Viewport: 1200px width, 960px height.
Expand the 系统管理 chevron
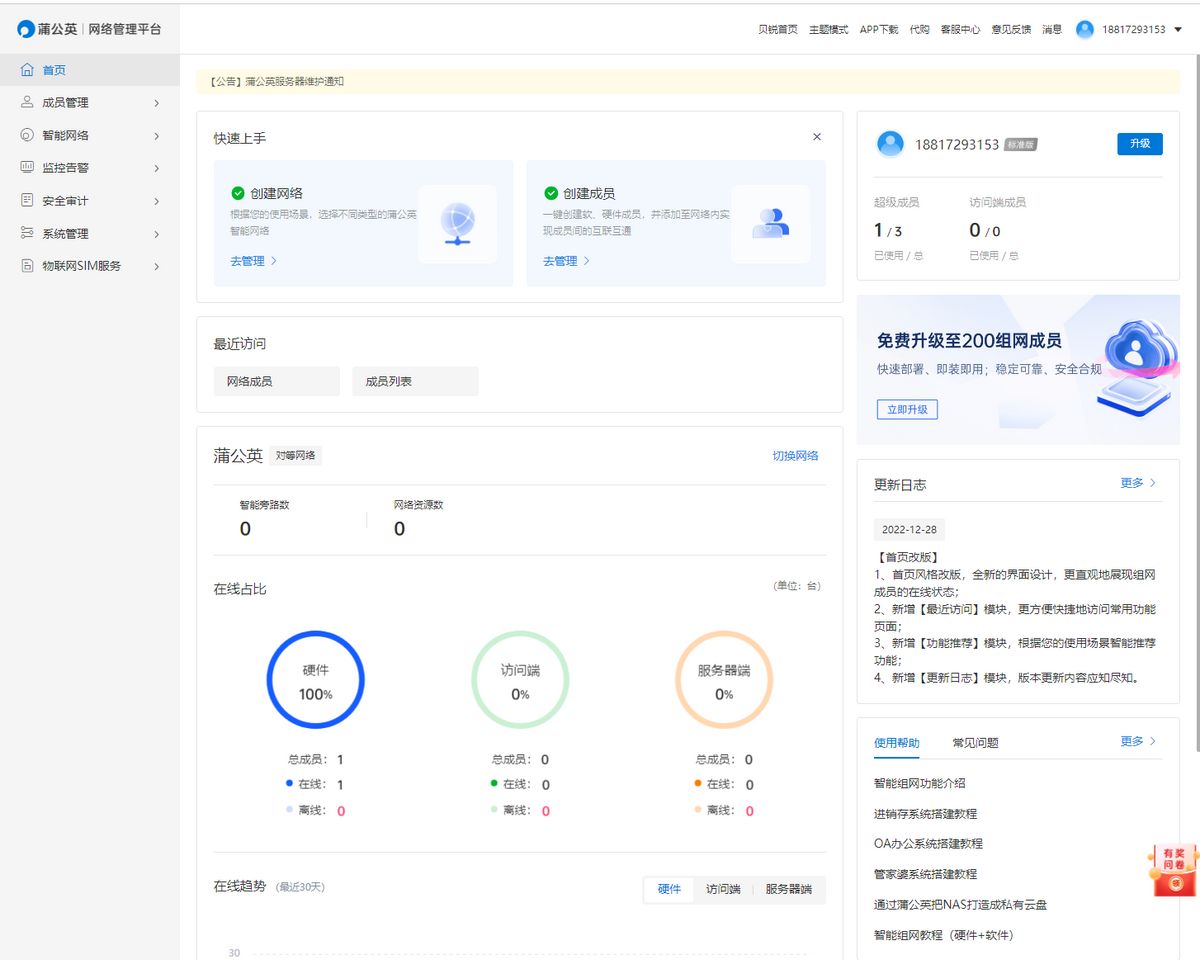point(157,234)
